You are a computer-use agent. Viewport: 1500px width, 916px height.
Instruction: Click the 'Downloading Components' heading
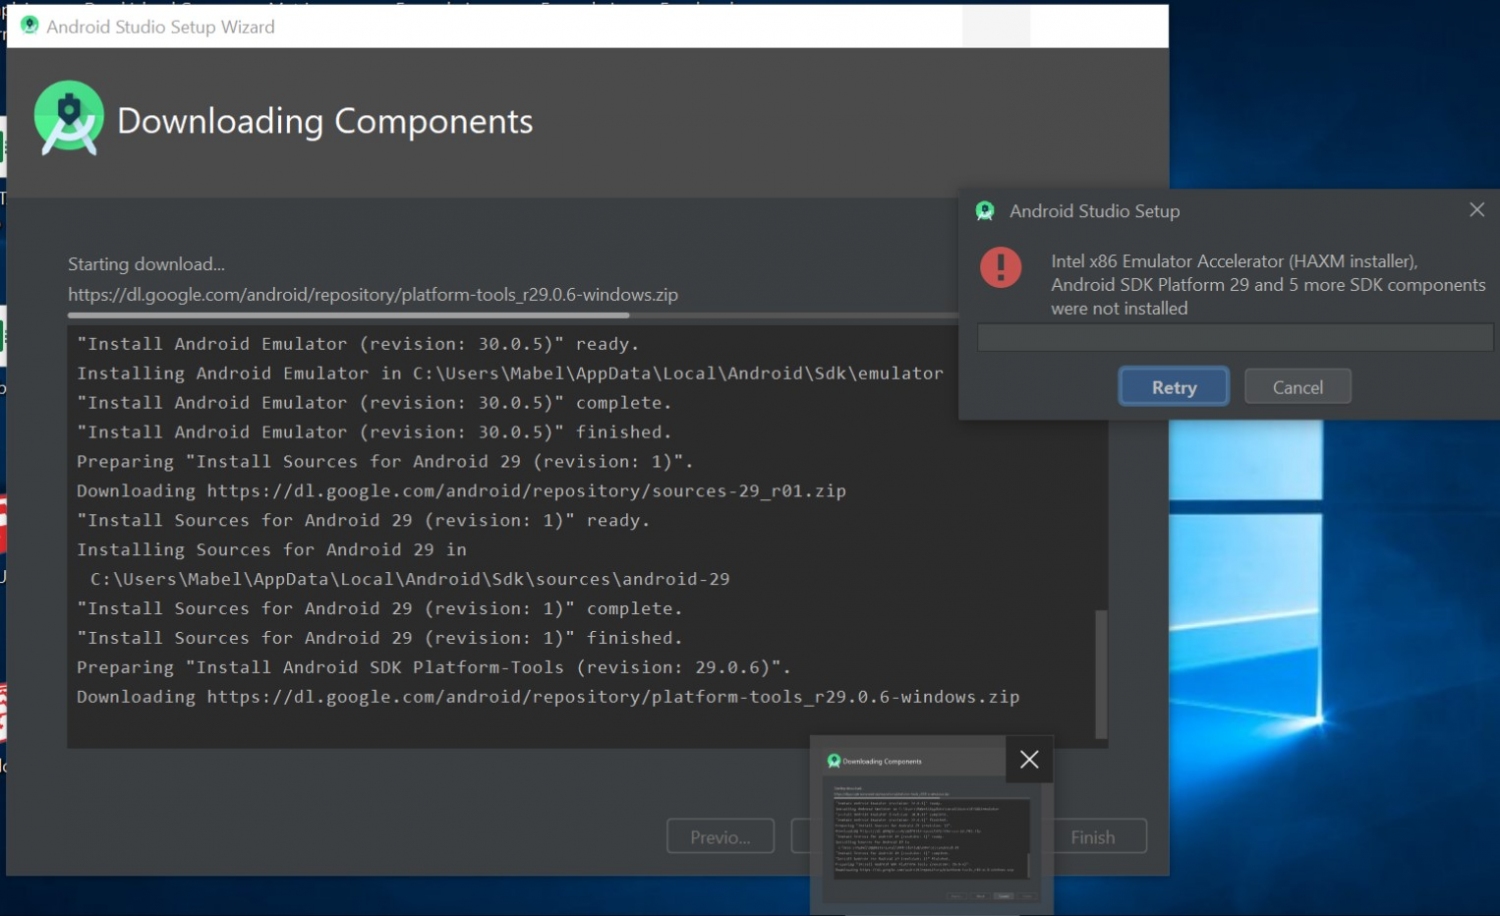click(325, 121)
